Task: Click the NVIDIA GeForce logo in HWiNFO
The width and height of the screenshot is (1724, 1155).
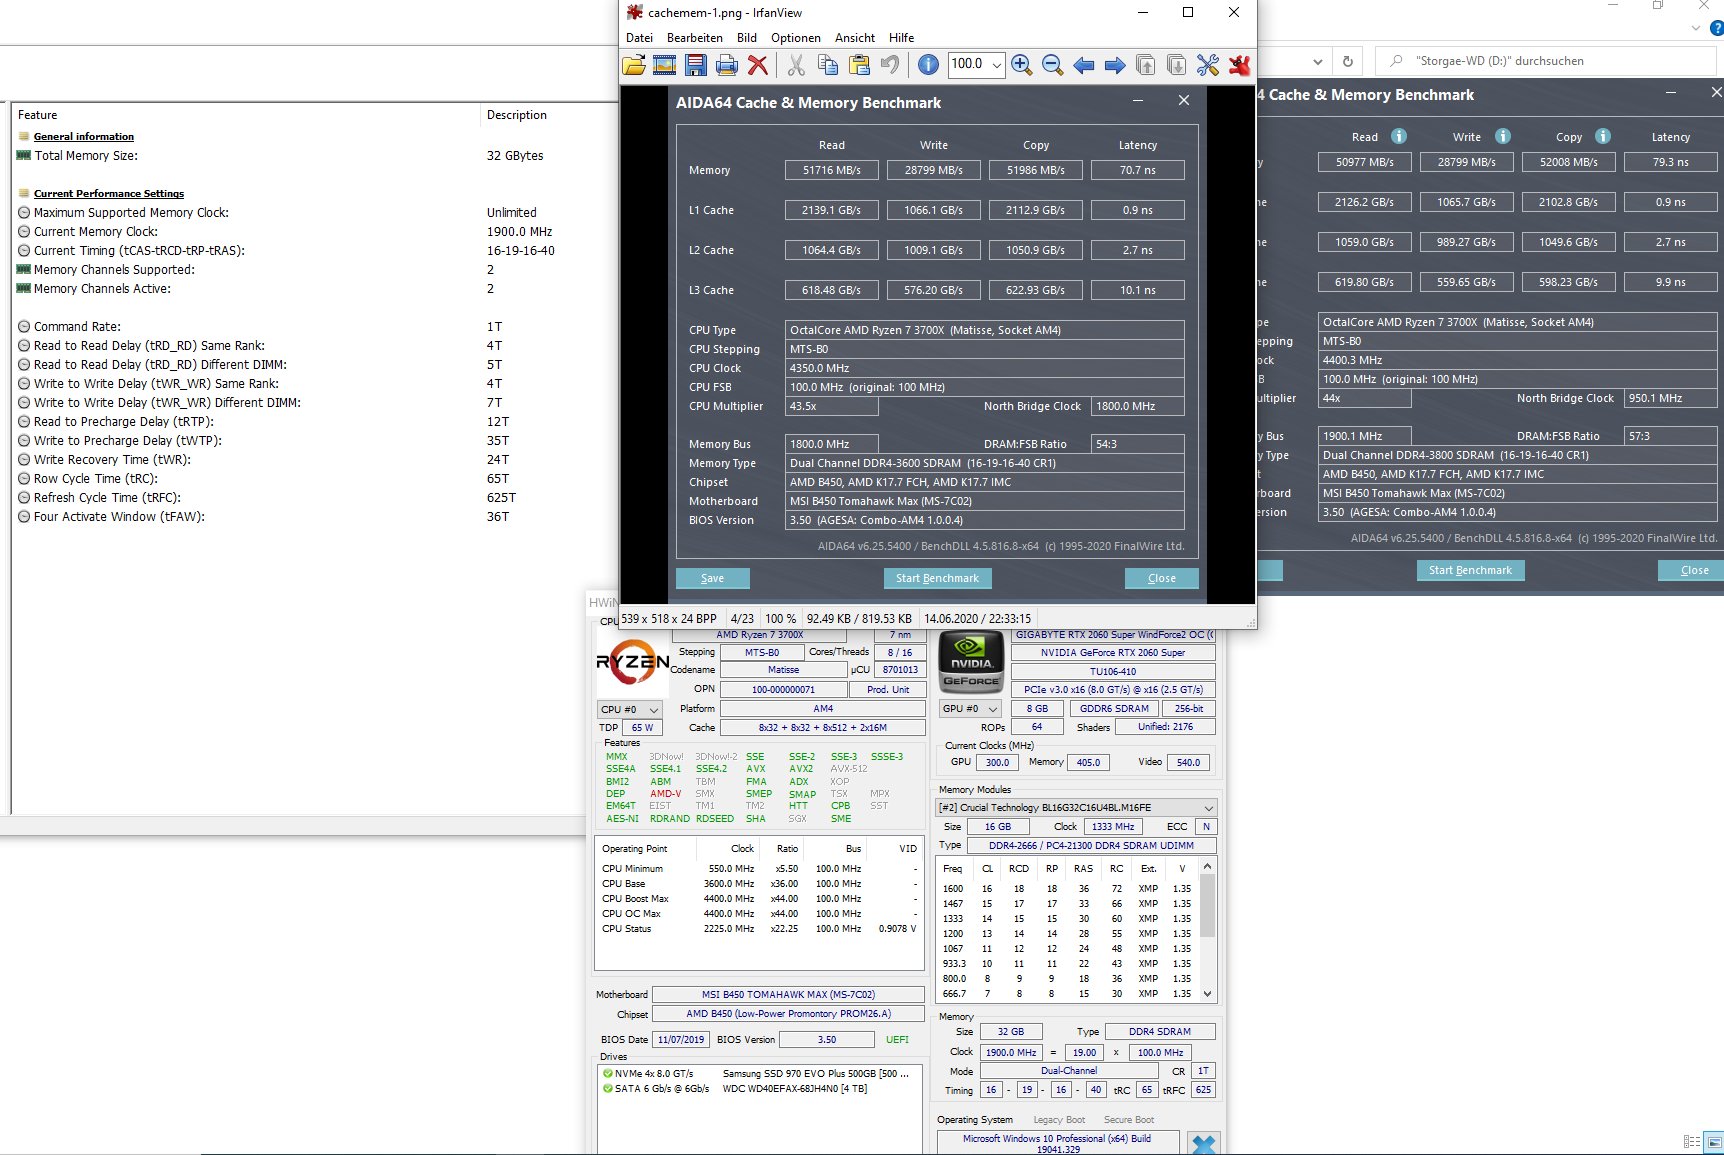Action: 970,662
